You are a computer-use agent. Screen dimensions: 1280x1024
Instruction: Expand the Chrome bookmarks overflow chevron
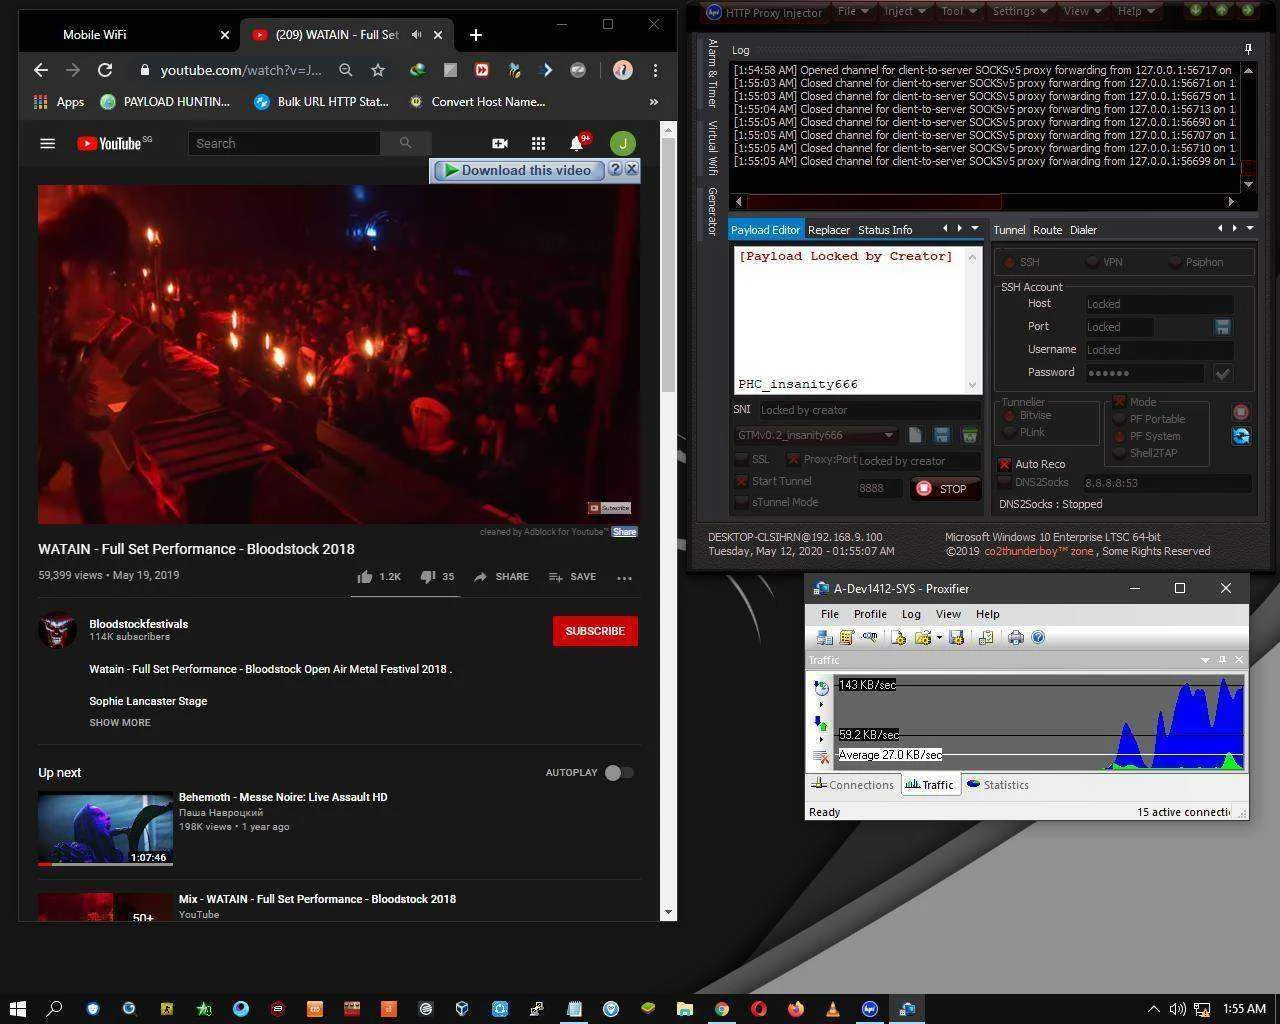[x=654, y=102]
